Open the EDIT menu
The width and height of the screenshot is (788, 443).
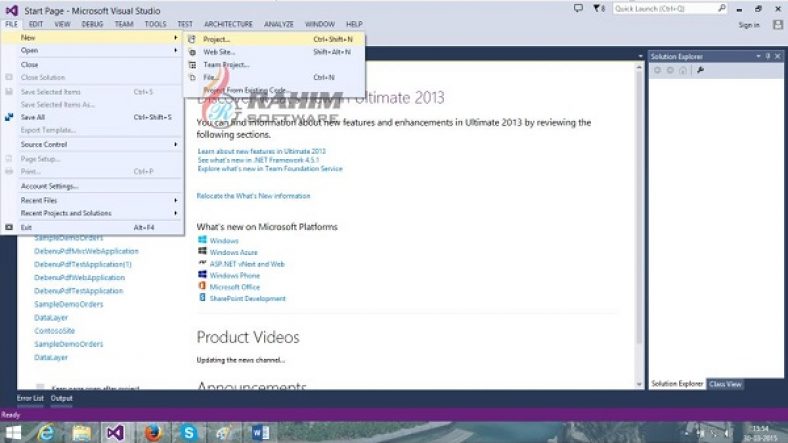36,24
